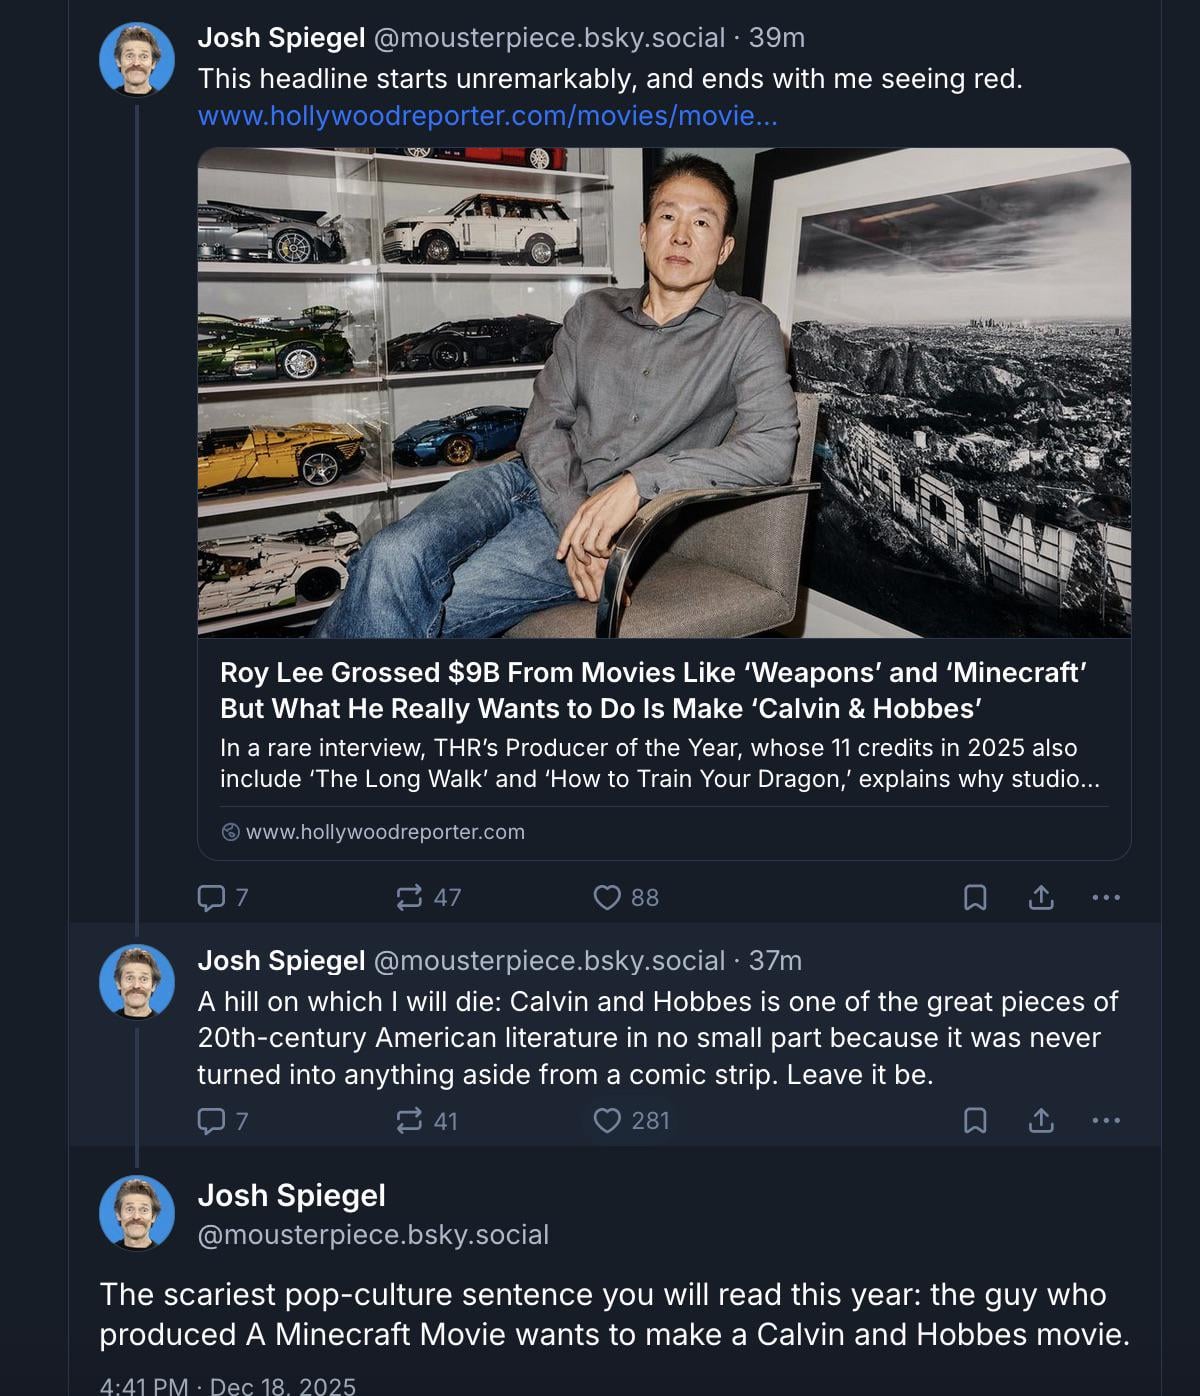Bookmark the 'Leave it be' post
Screen dimensions: 1200x1396
click(974, 1120)
